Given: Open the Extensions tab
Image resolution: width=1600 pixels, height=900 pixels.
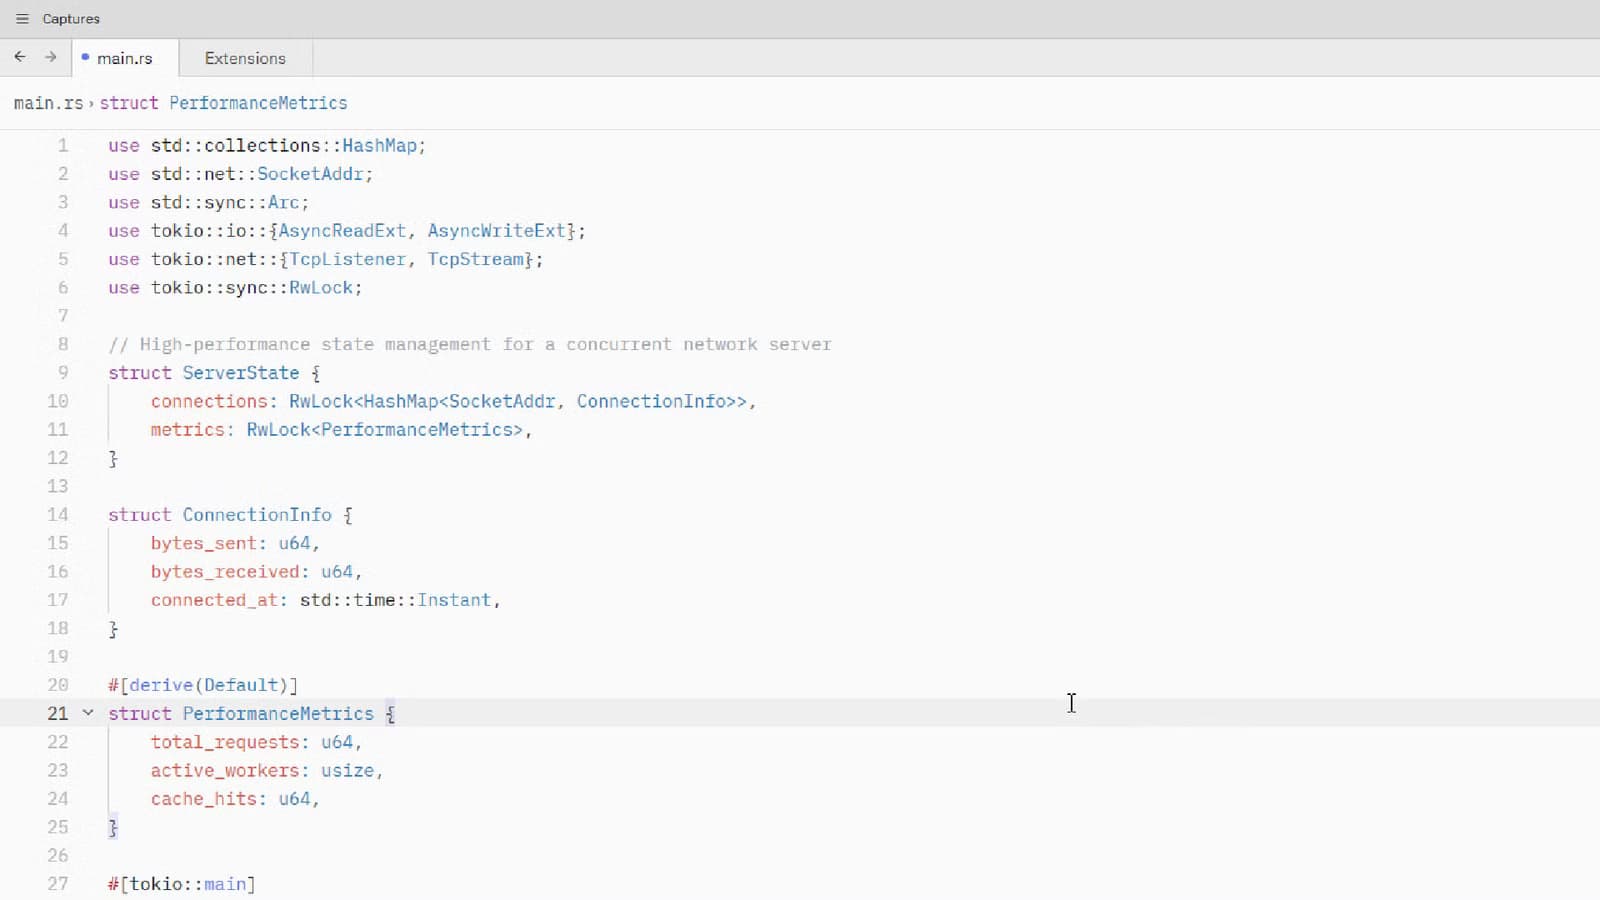Looking at the screenshot, I should [245, 58].
